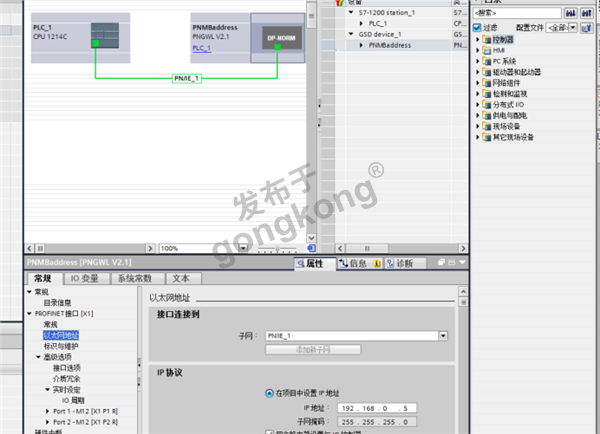Expand the 检测和监视 catalog folder
This screenshot has height=434, width=600.
point(478,94)
